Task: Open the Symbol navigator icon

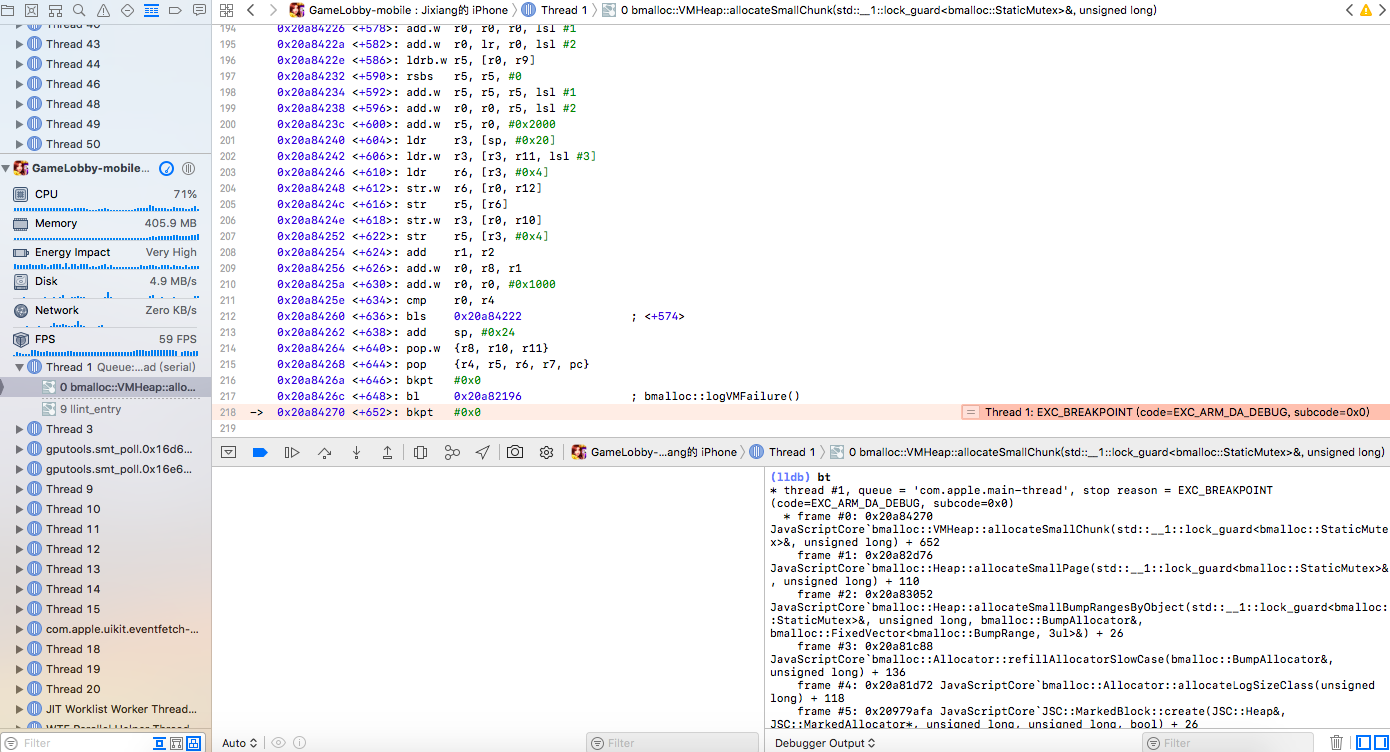Action: [56, 10]
